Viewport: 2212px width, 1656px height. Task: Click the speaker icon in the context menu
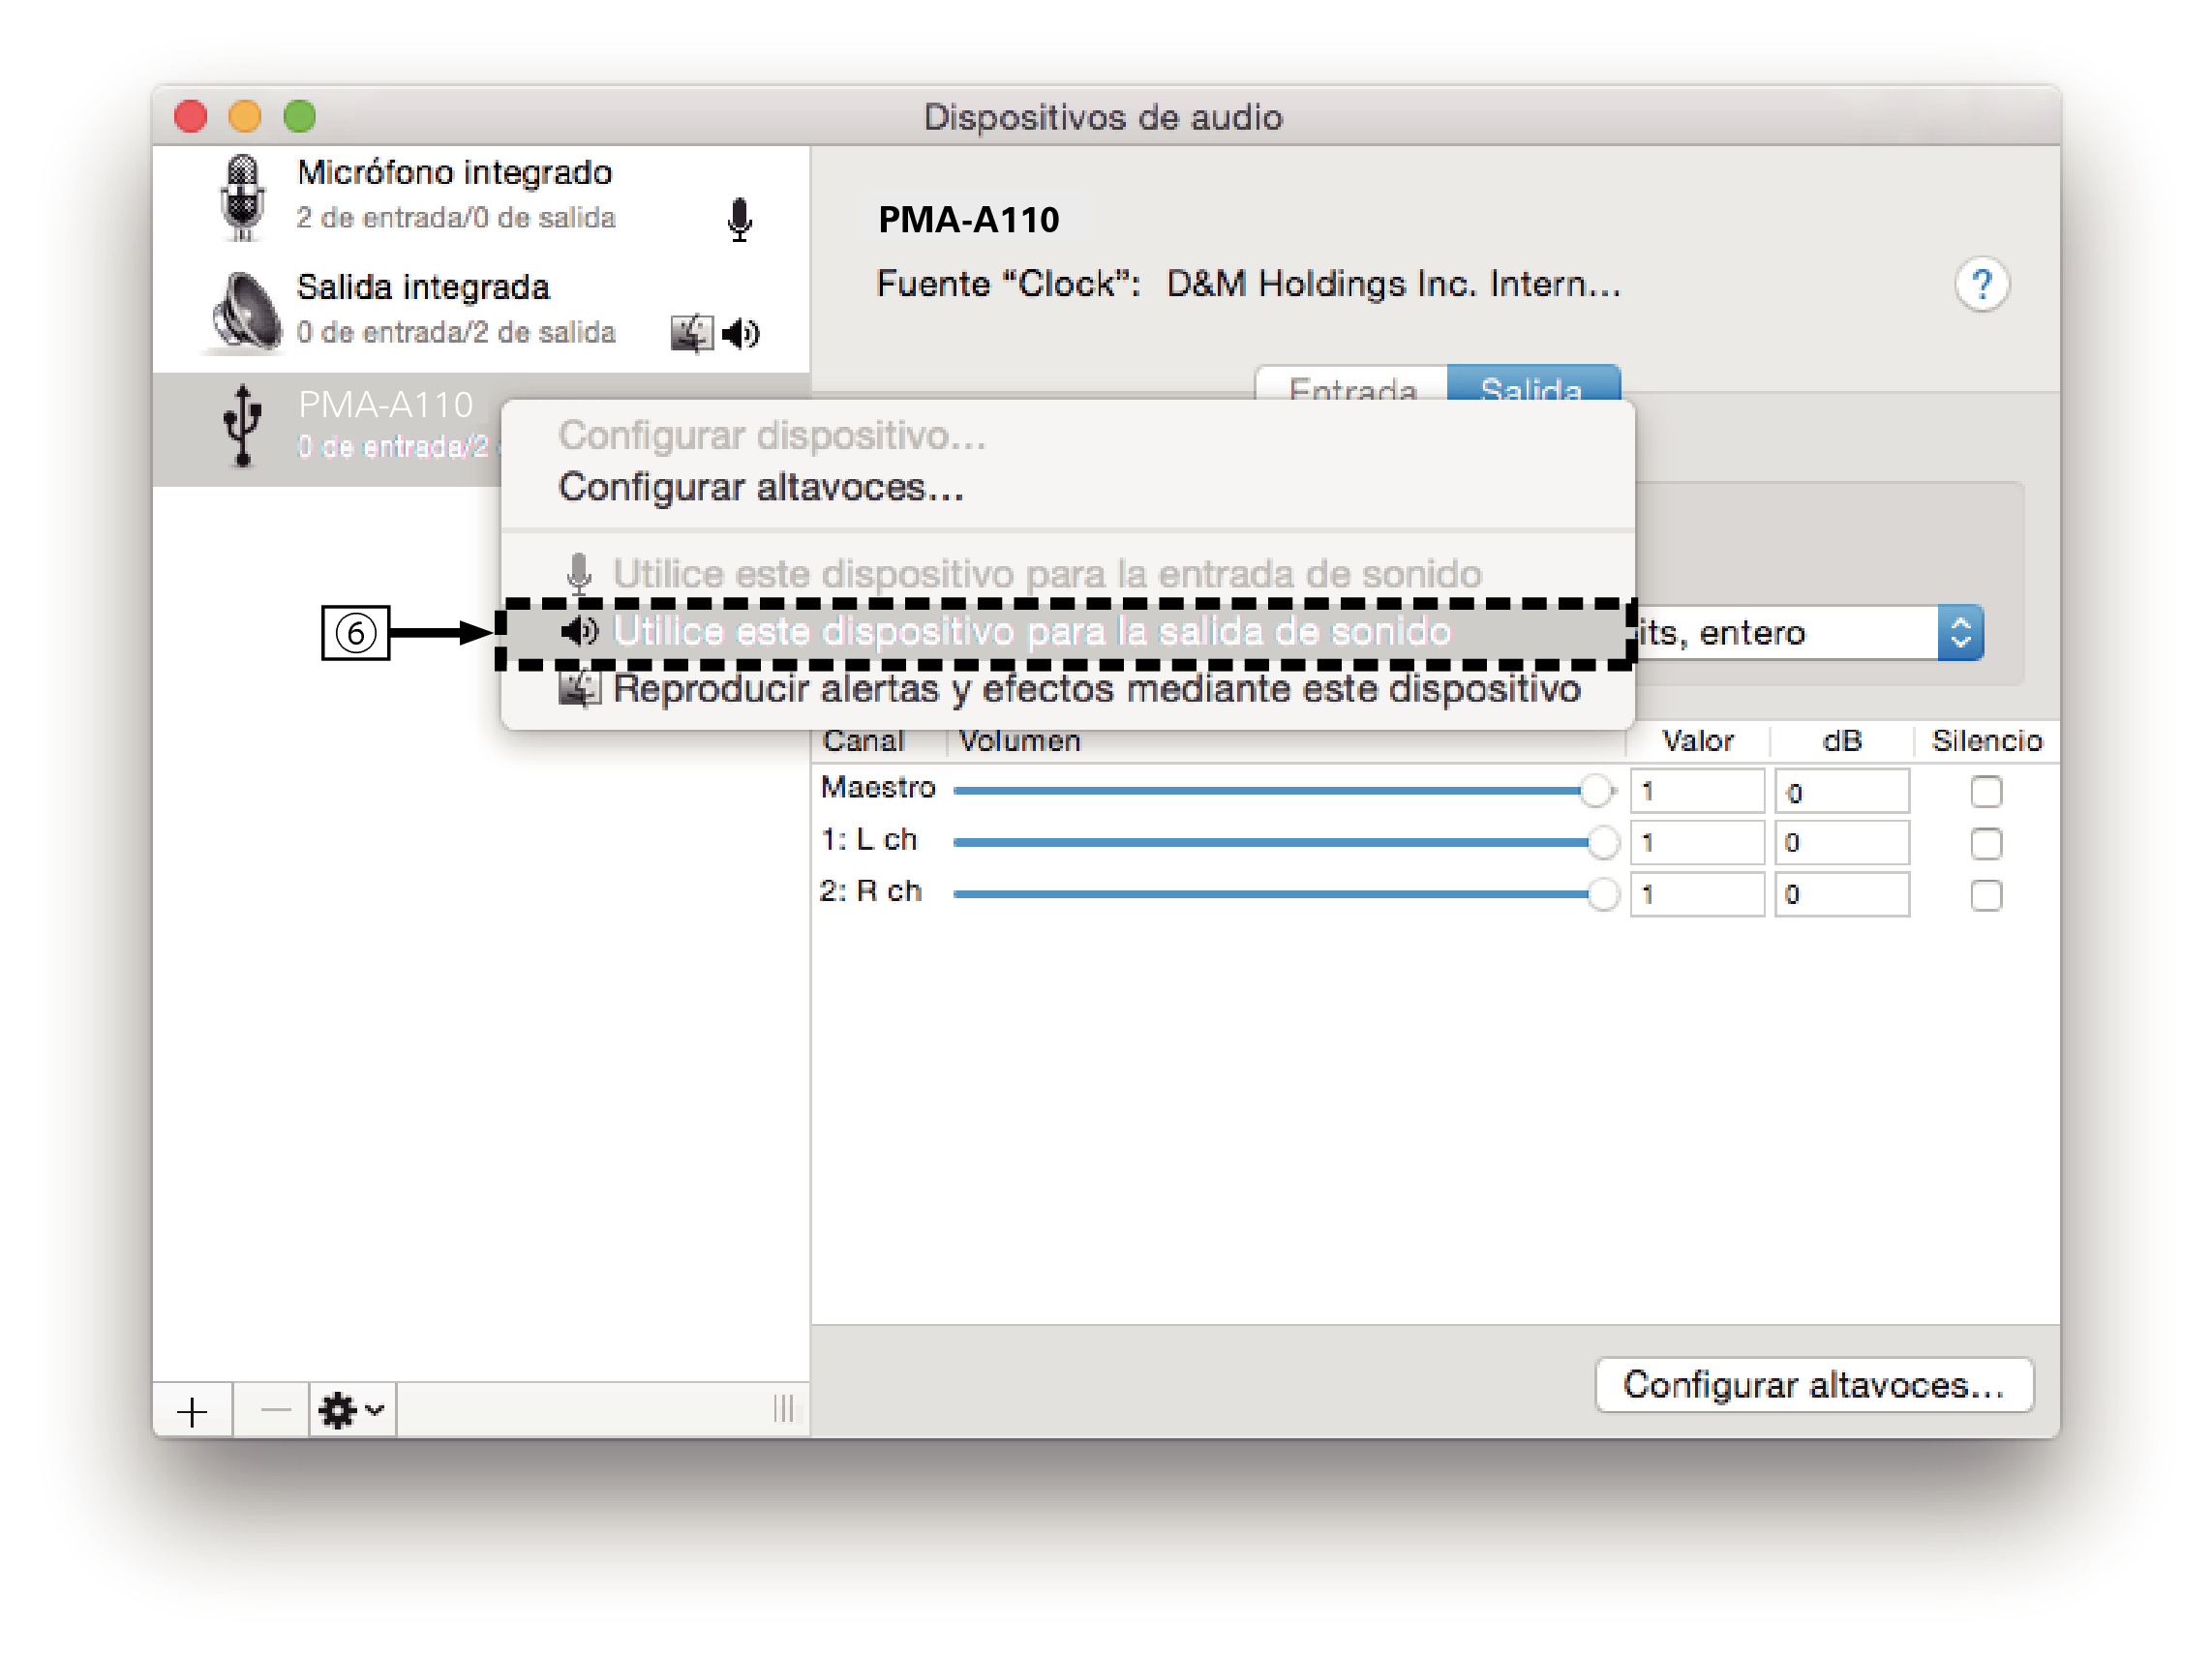click(x=578, y=632)
